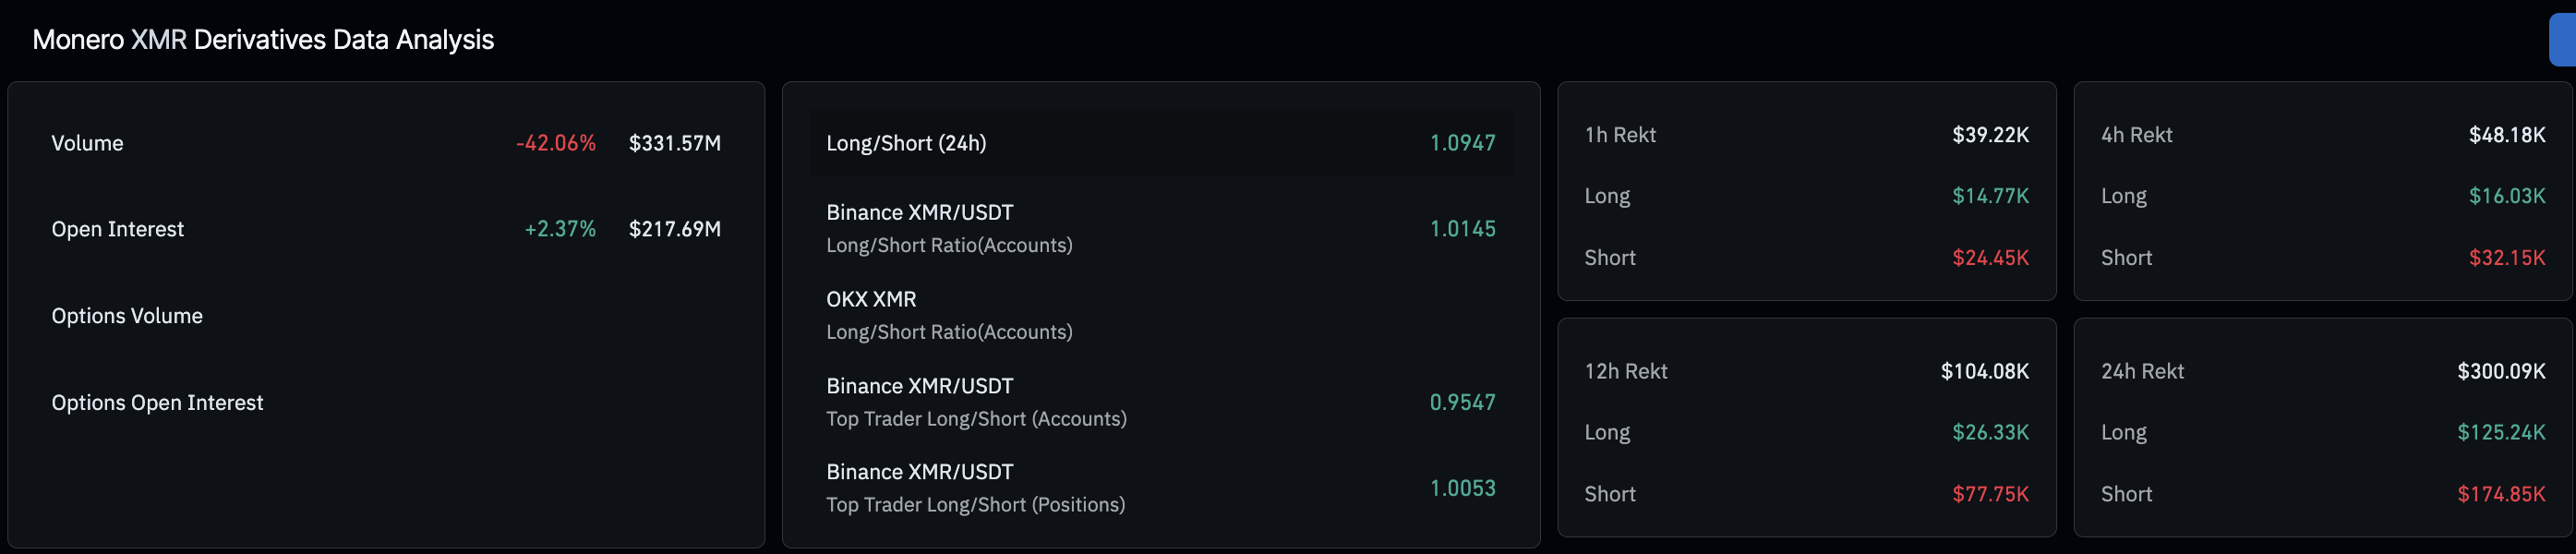Click the blue button at top right
Screen dimensions: 2576x554
(x=2562, y=40)
